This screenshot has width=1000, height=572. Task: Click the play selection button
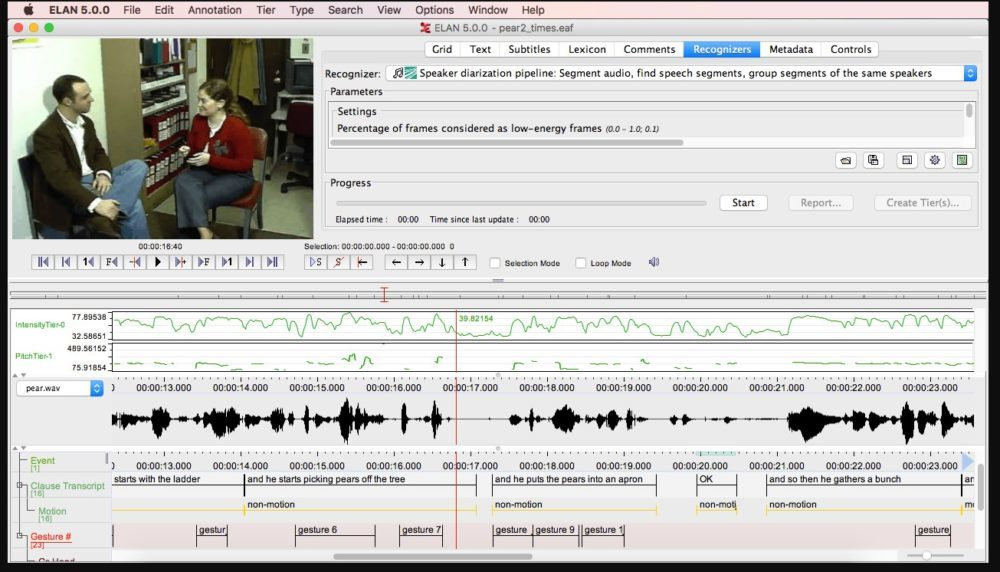[316, 262]
